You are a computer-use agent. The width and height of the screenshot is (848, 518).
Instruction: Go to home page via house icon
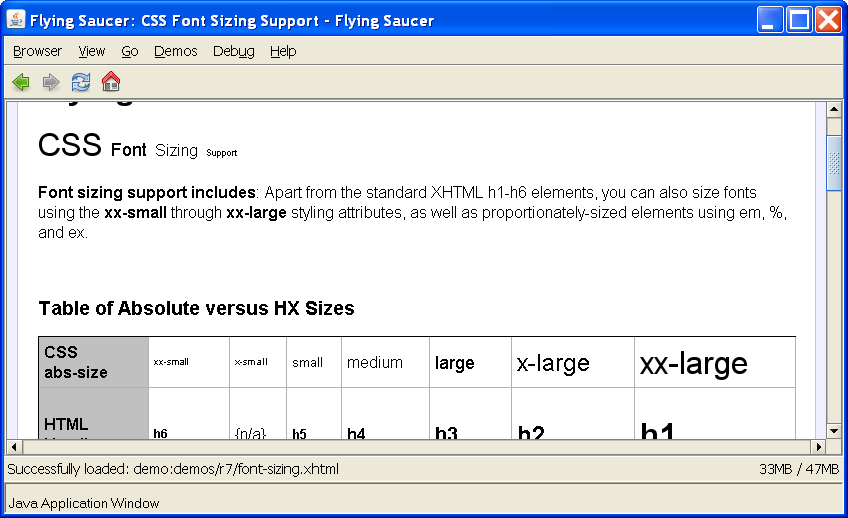coord(111,82)
